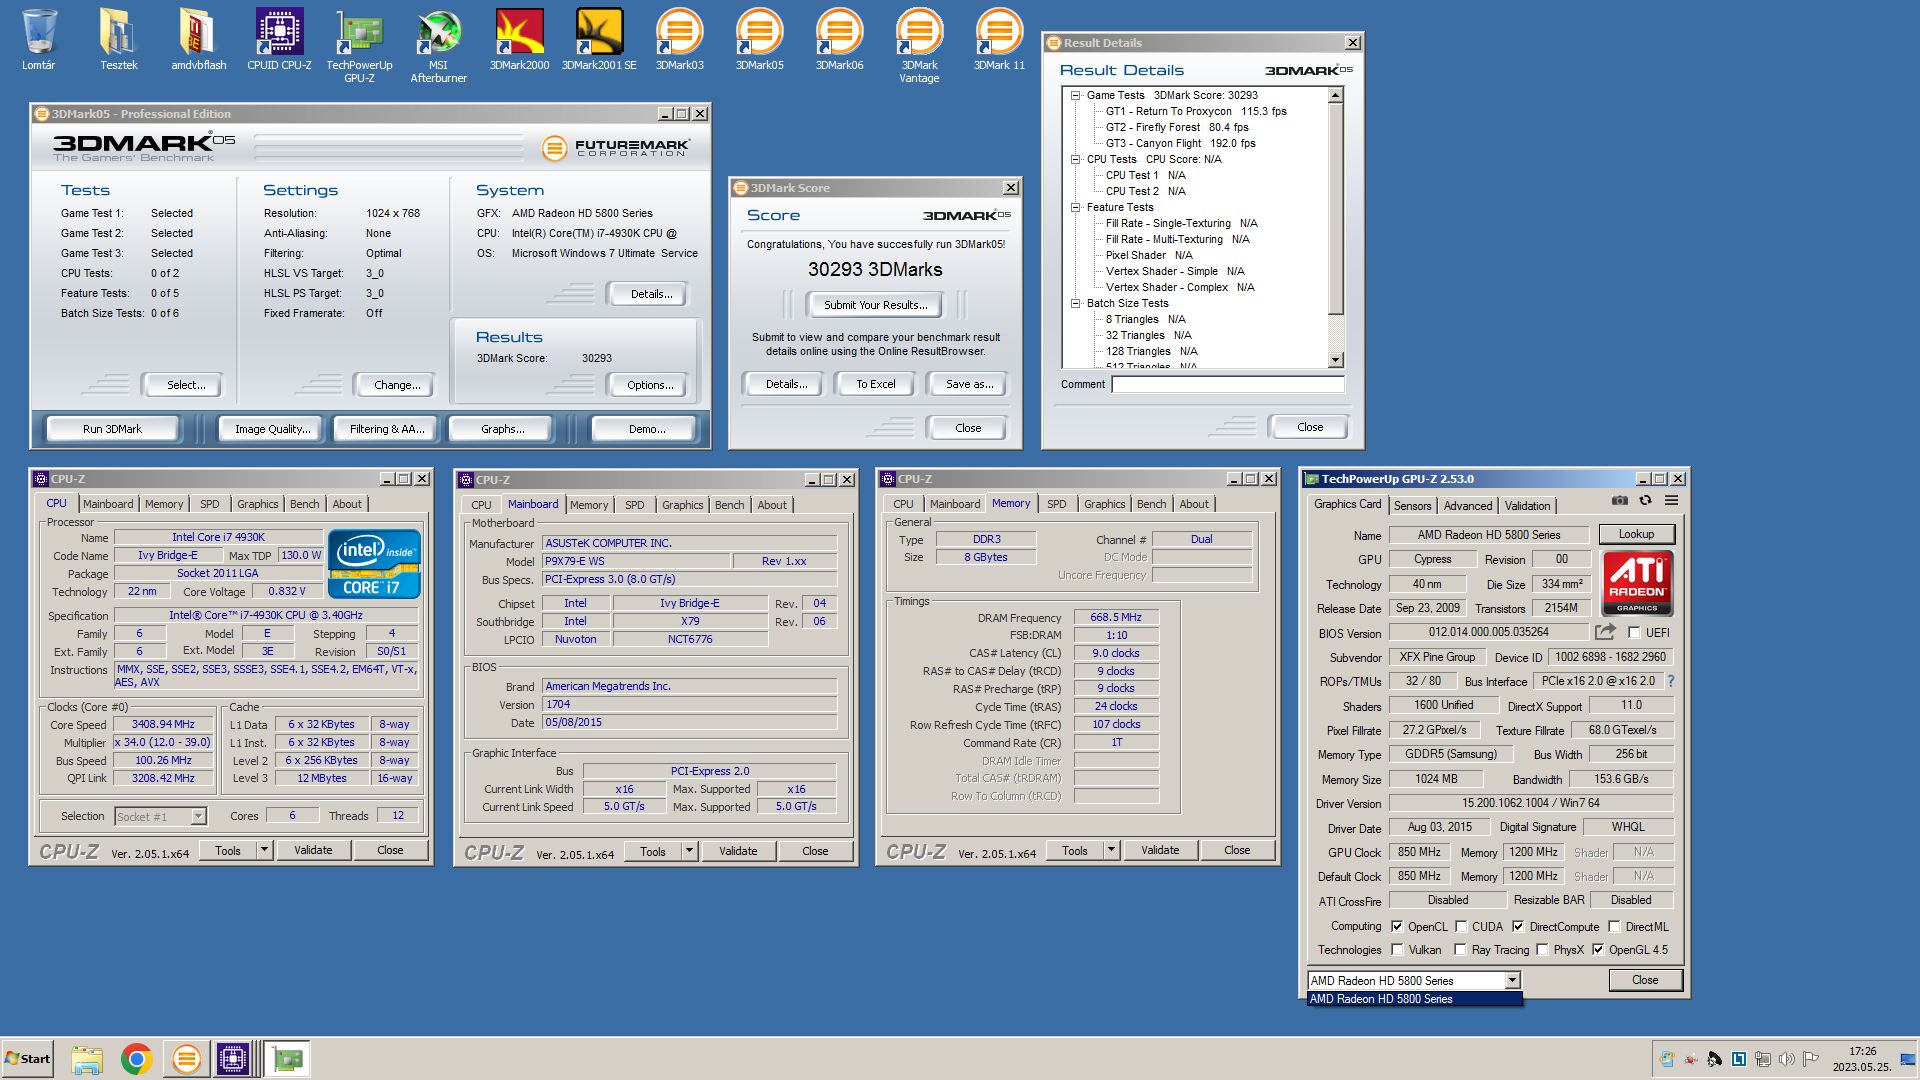The height and width of the screenshot is (1080, 1920).
Task: Open Google Chrome from the taskbar
Action: (137, 1059)
